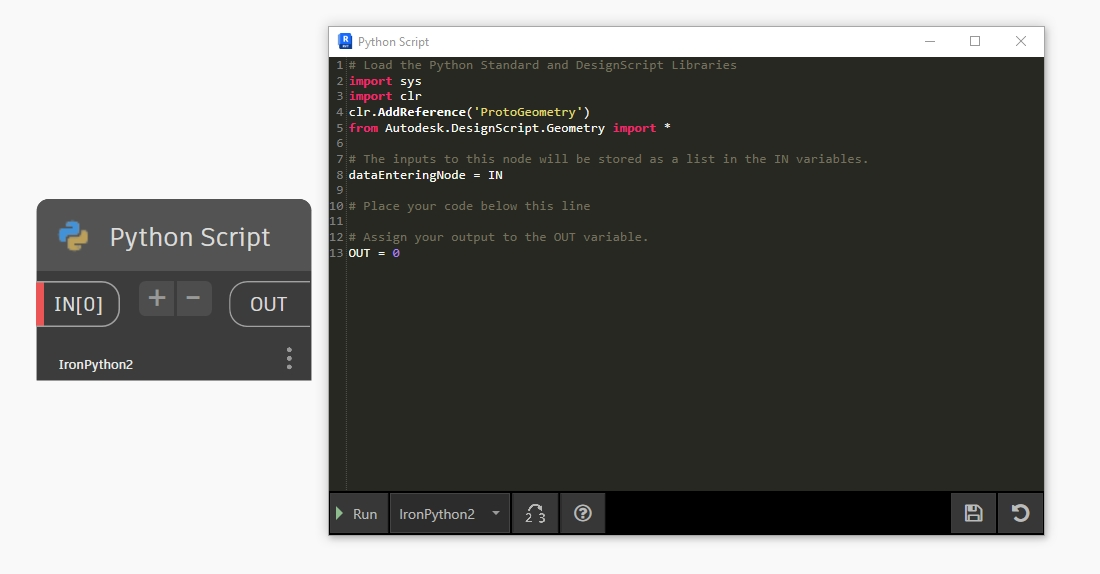Click the 'from Autodesk.DesignScript.Geometry' line

(x=509, y=128)
